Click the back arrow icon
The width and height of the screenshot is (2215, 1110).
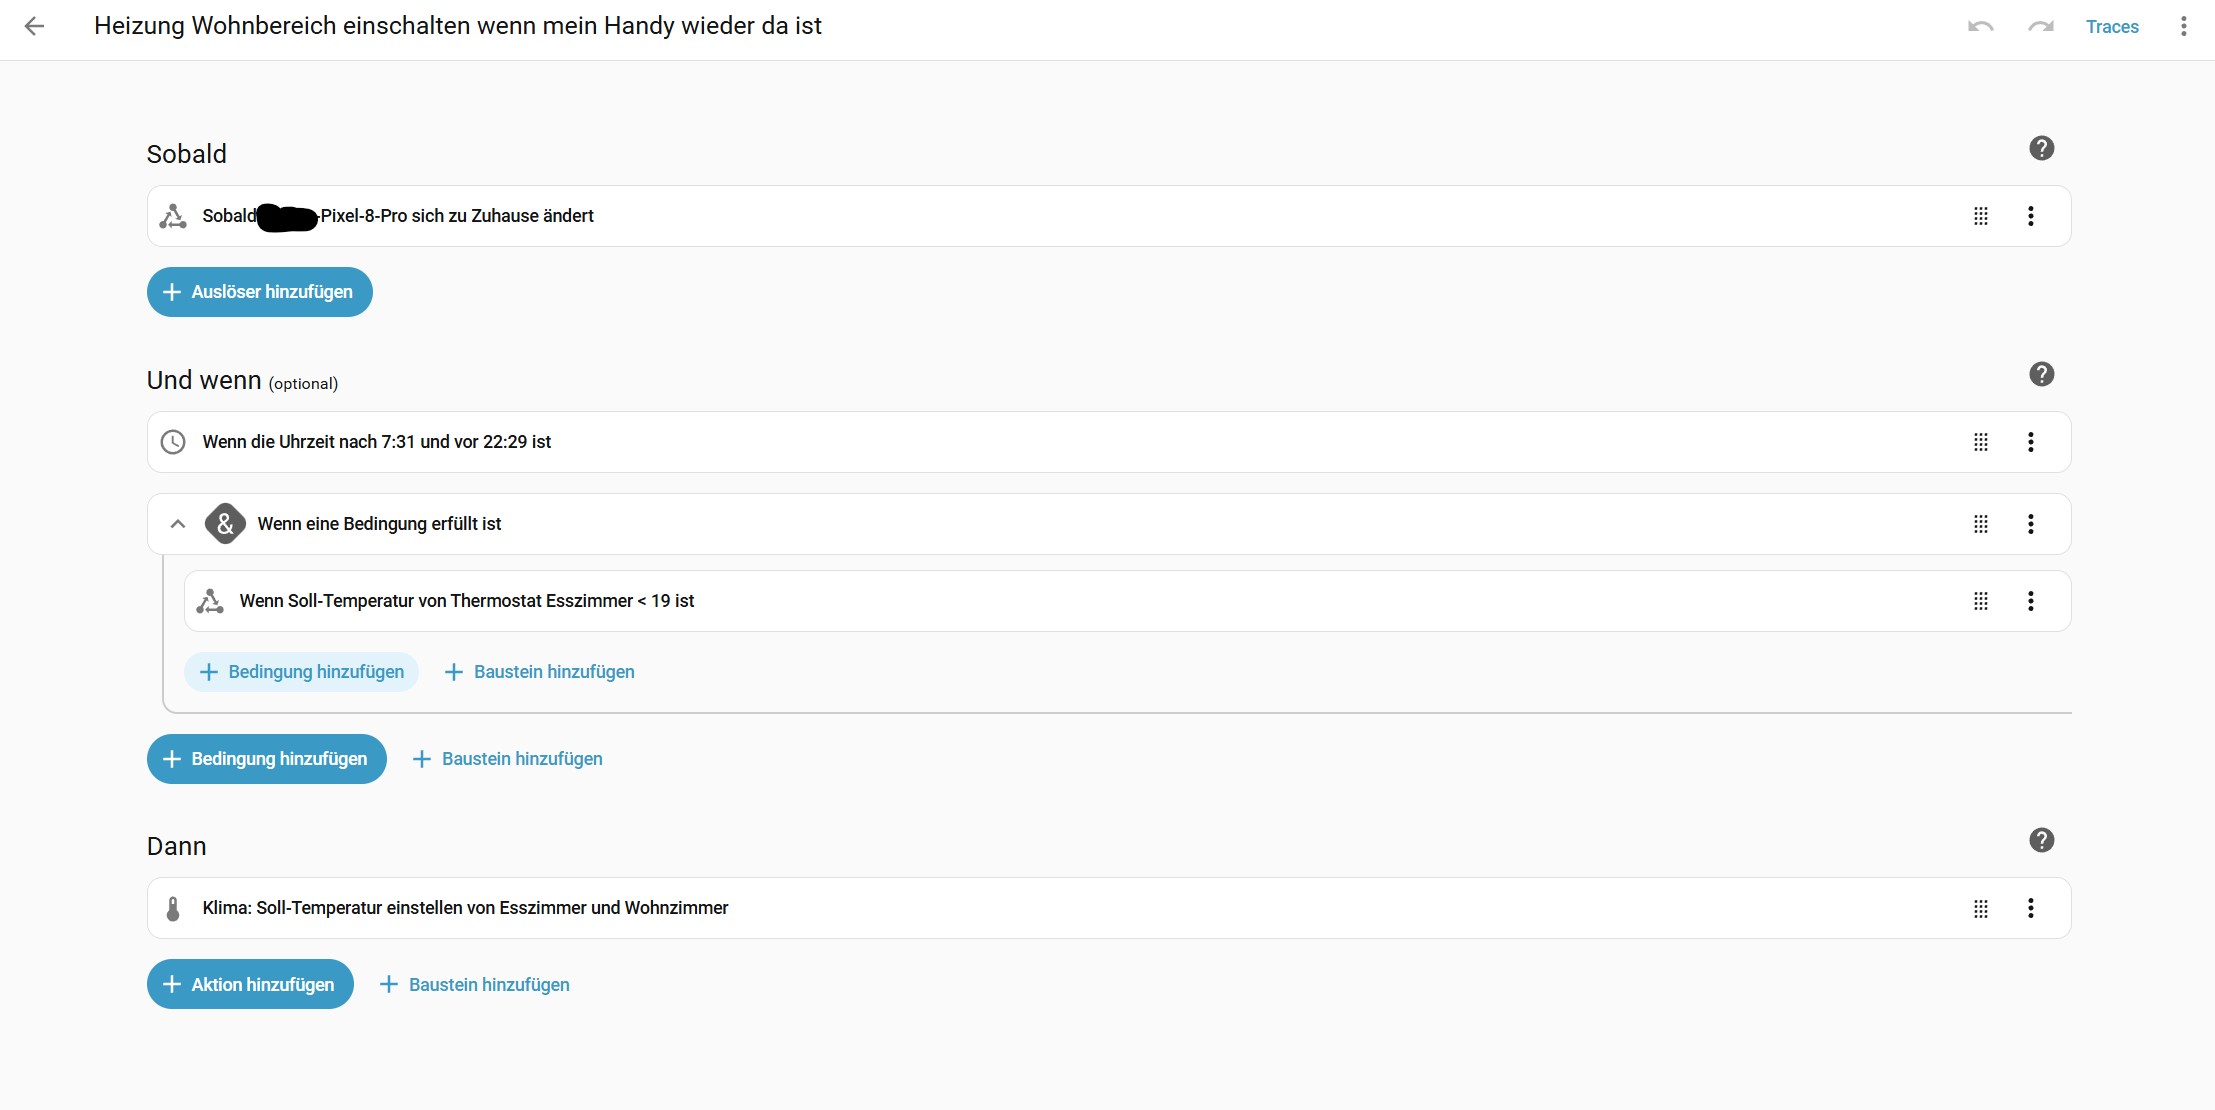[x=34, y=27]
